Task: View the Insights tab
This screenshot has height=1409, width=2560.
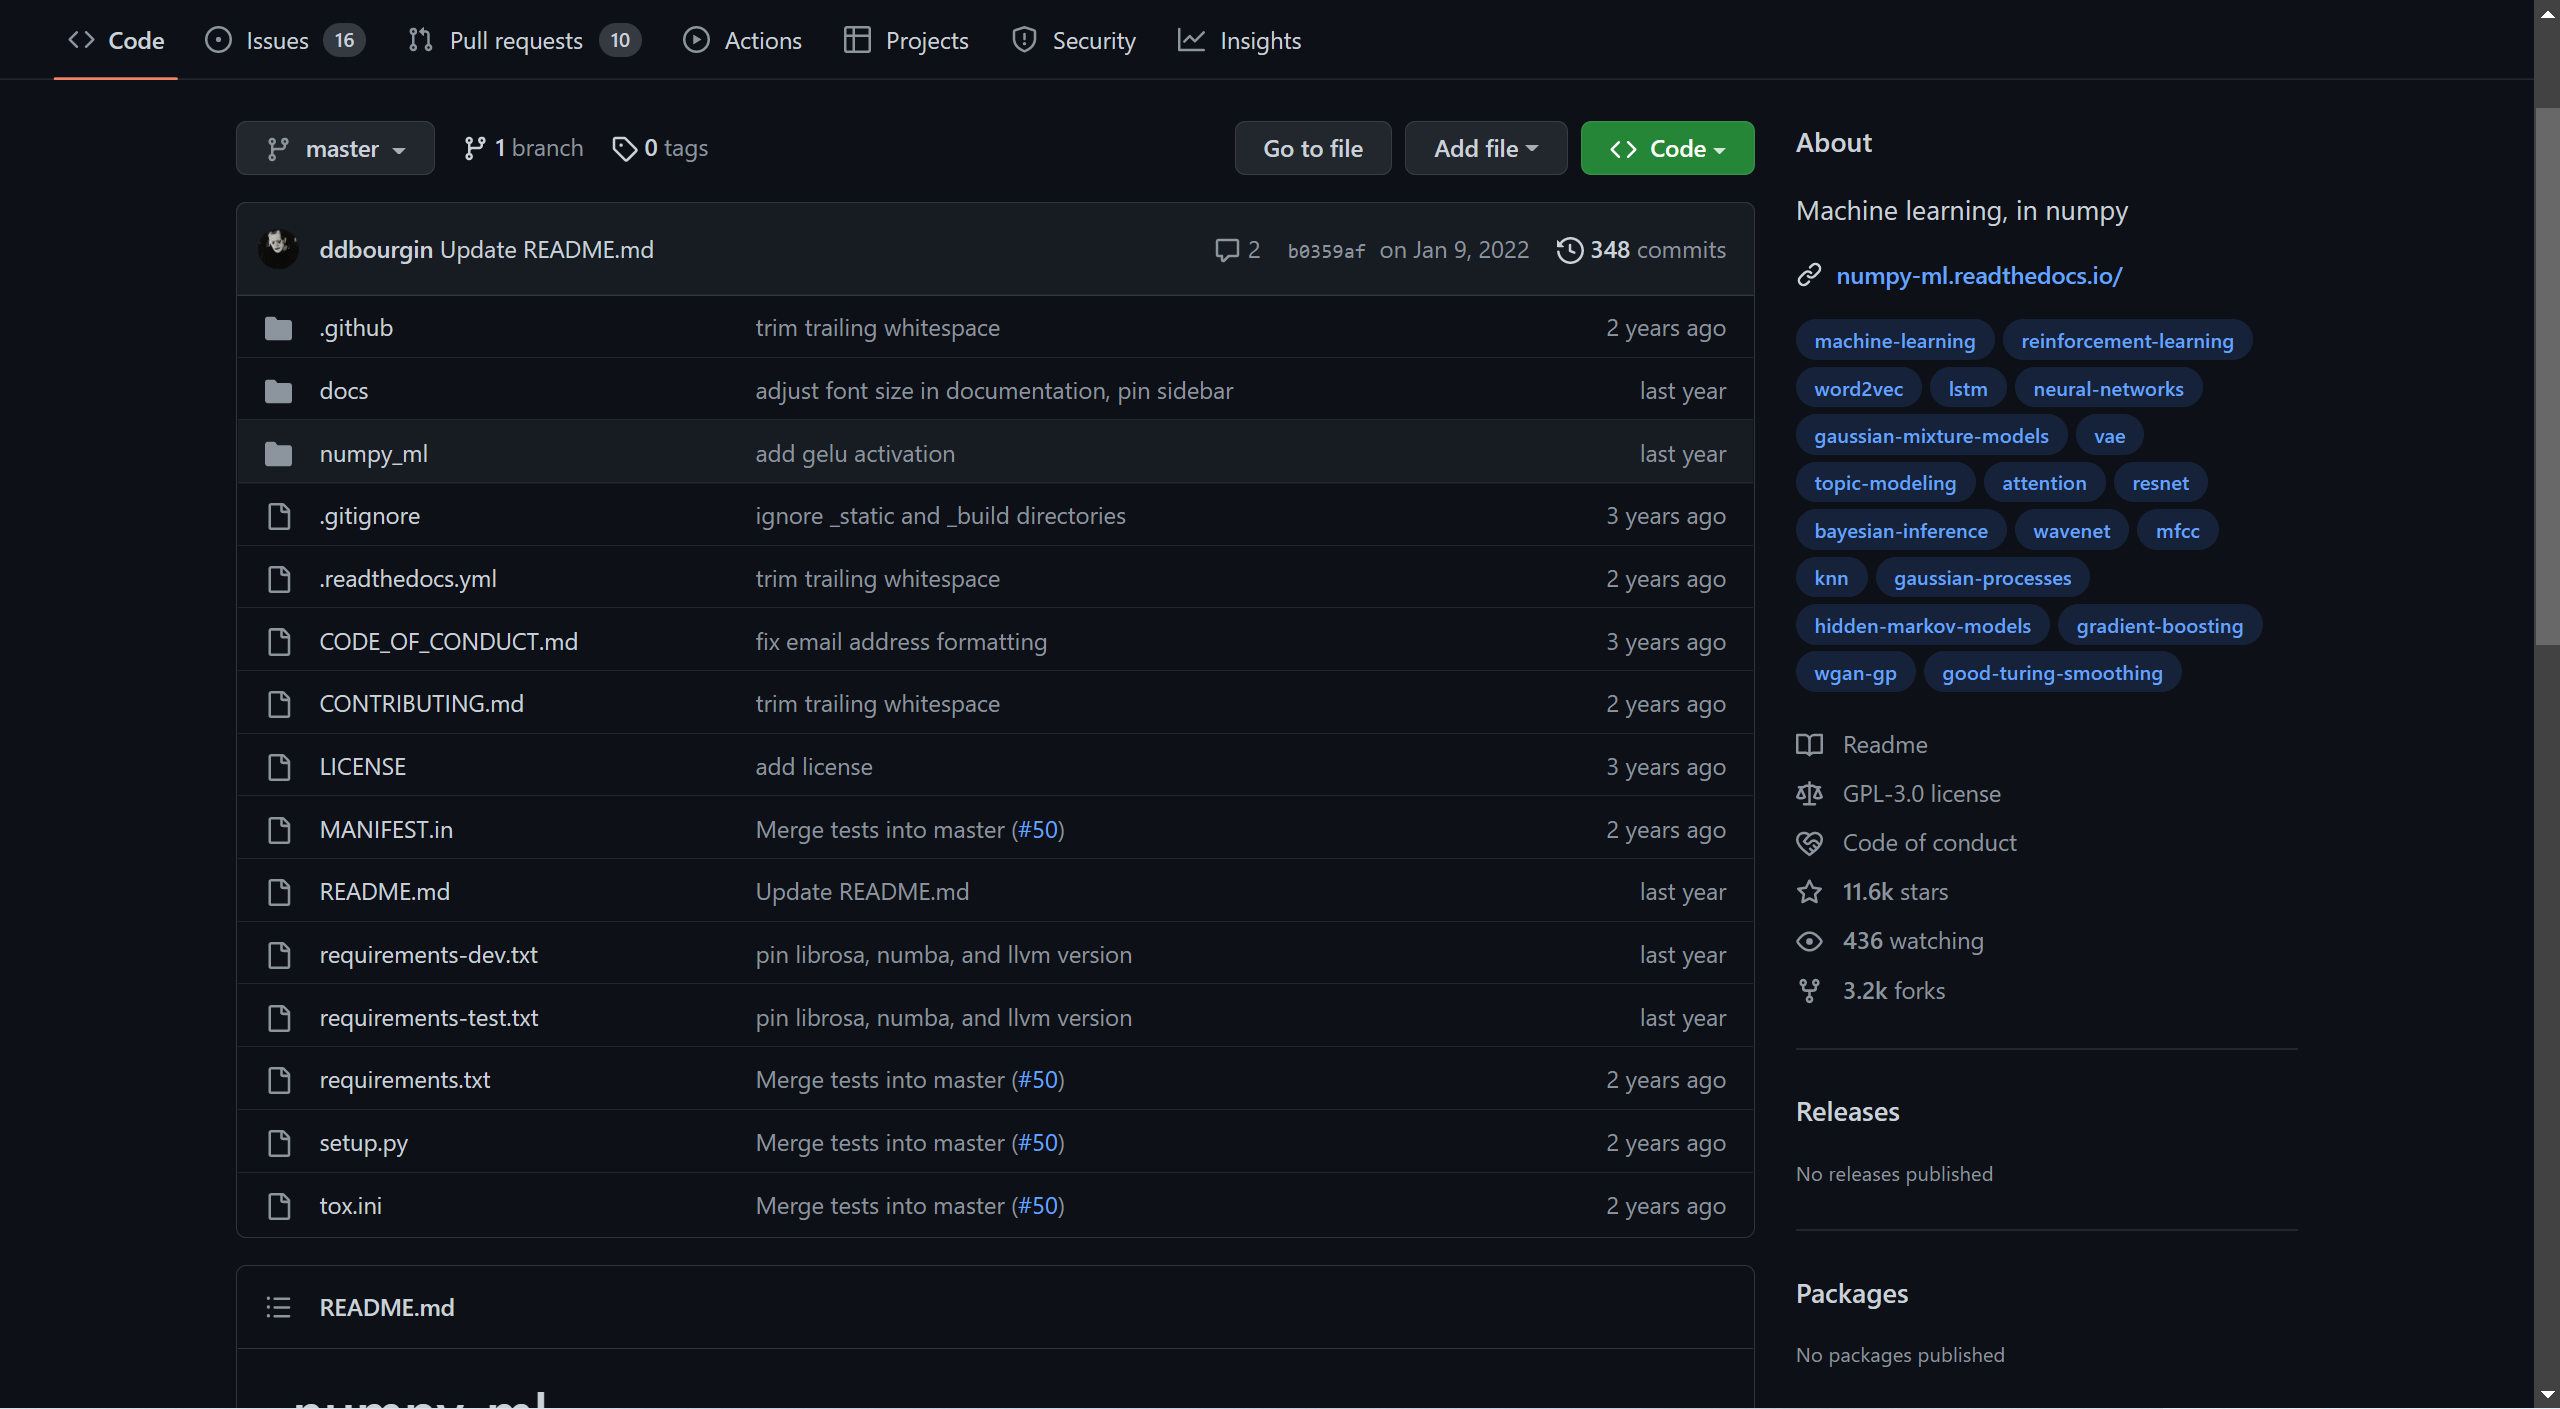Action: click(1239, 40)
